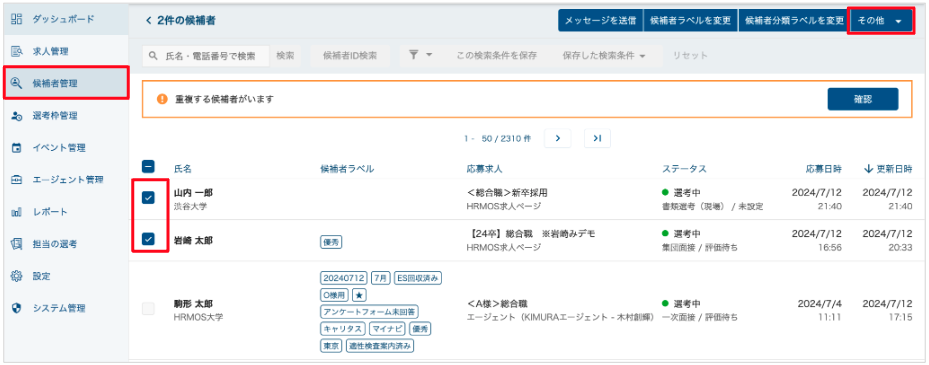The image size is (929, 365).
Task: Click the 候補者管理 magnifier icon
Action: pos(17,83)
